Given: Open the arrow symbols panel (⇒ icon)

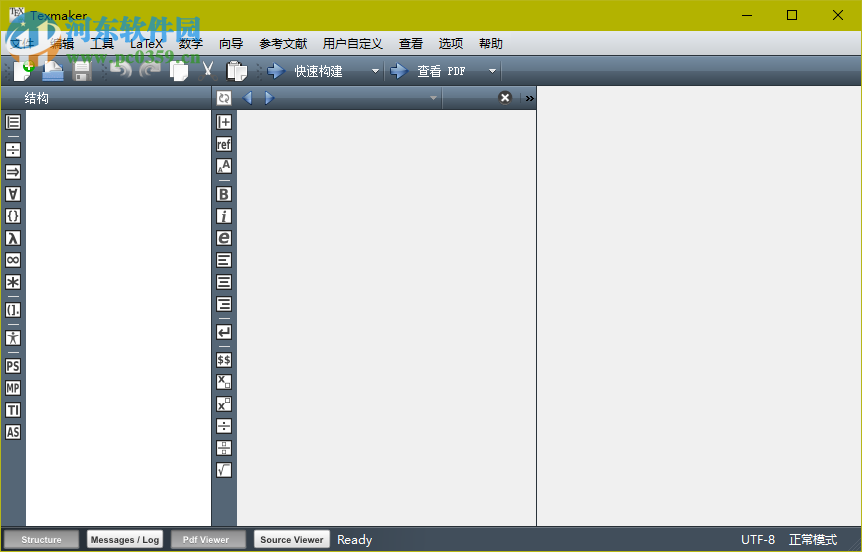Looking at the screenshot, I should click(x=13, y=172).
